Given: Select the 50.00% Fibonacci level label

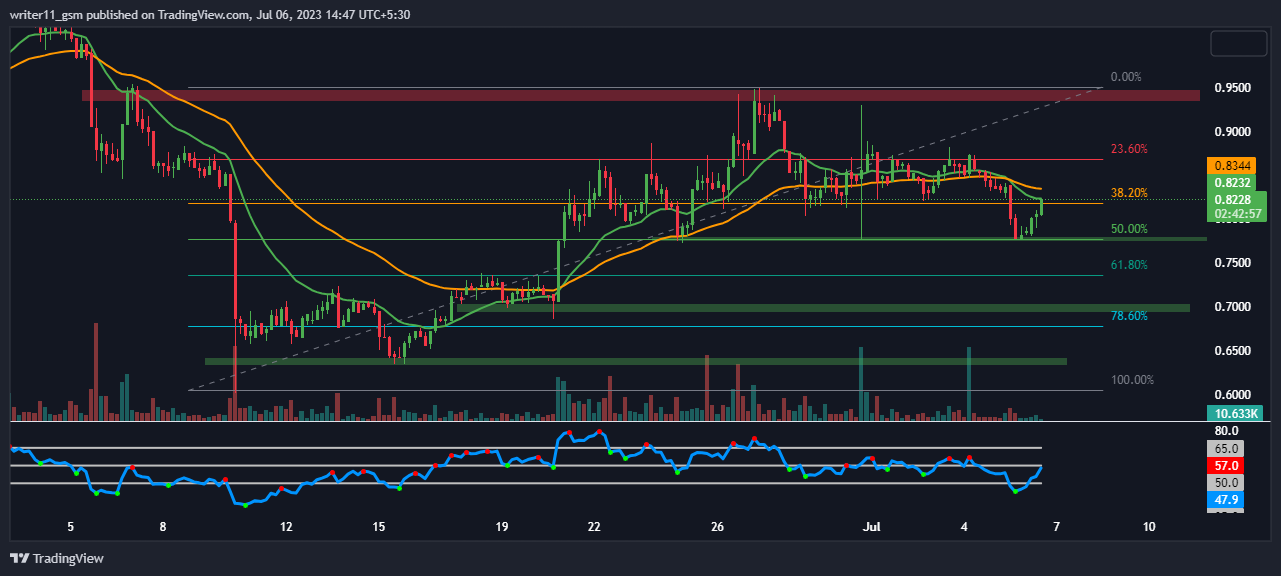Looking at the screenshot, I should [x=1129, y=229].
